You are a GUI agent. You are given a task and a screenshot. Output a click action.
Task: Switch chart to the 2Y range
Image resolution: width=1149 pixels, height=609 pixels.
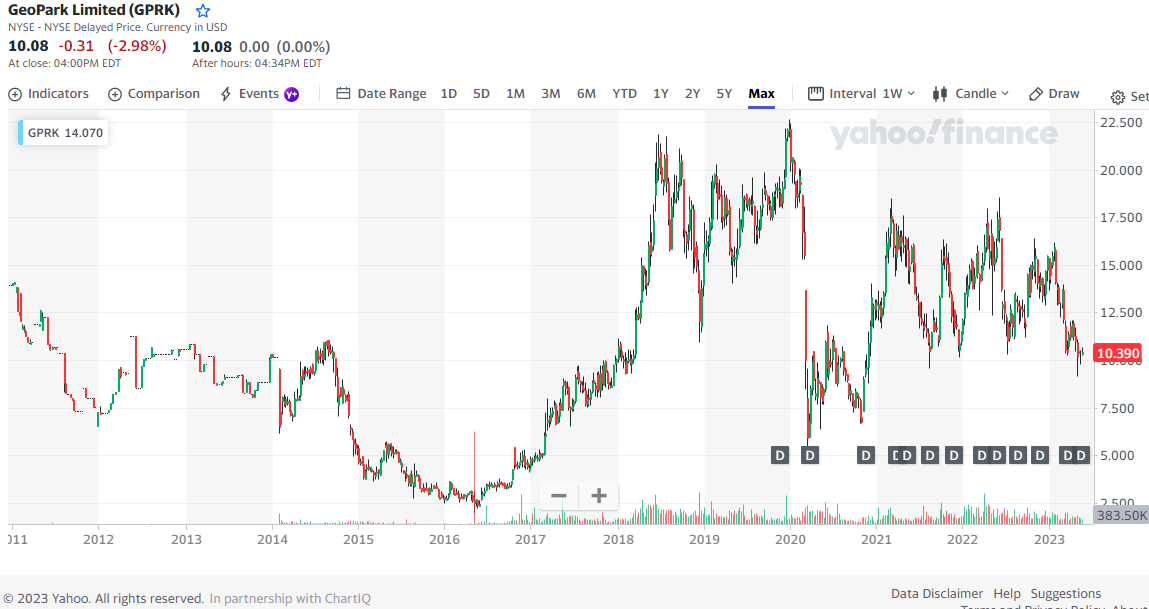point(692,94)
